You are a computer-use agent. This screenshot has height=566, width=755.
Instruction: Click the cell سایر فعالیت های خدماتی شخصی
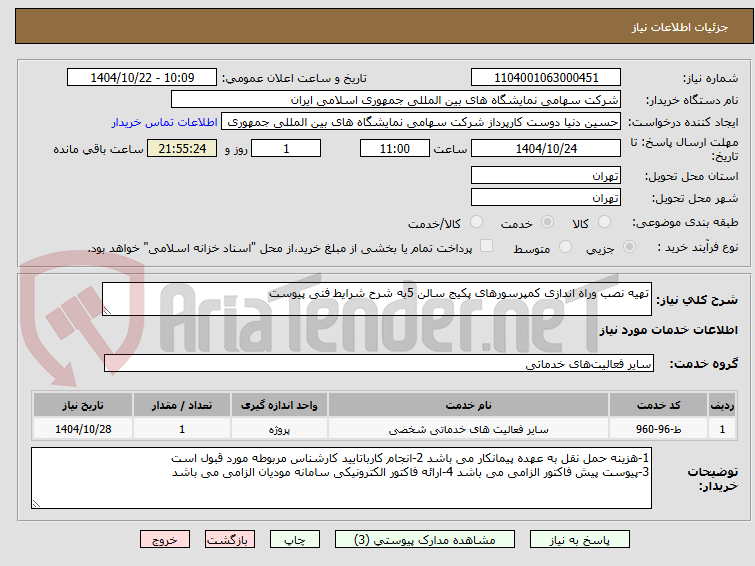pyautogui.click(x=469, y=429)
